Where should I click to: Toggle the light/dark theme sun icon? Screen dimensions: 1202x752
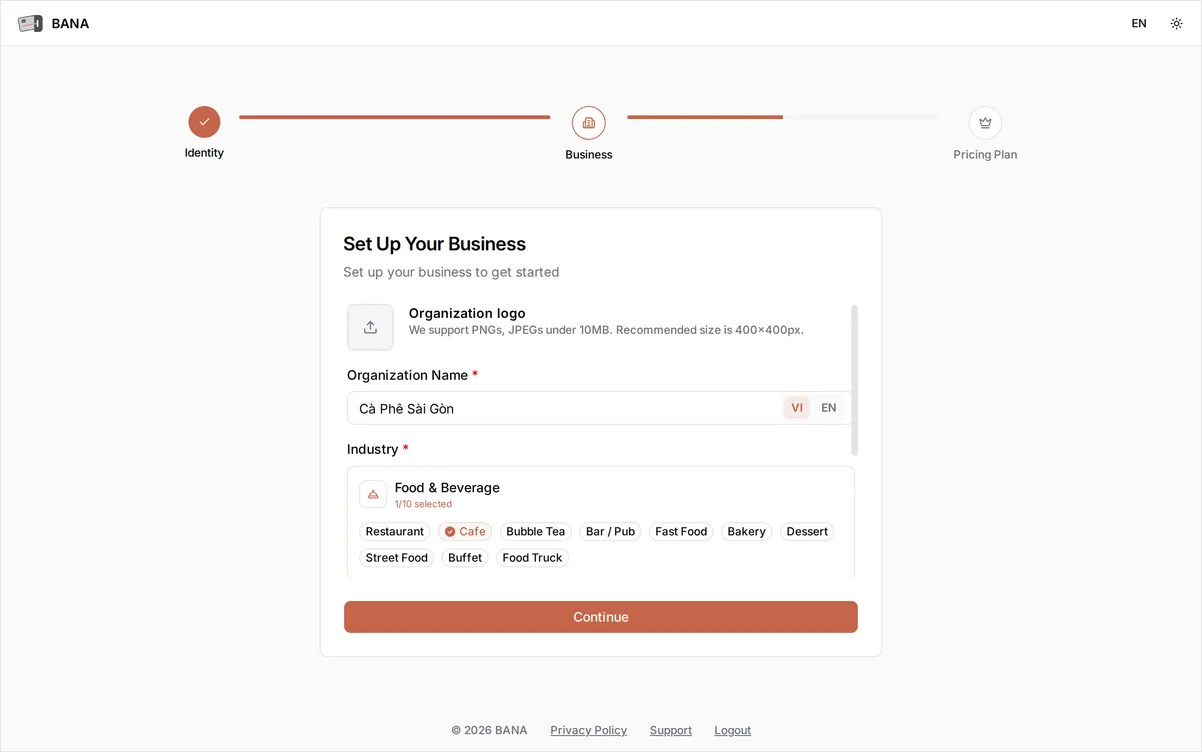click(x=1176, y=23)
